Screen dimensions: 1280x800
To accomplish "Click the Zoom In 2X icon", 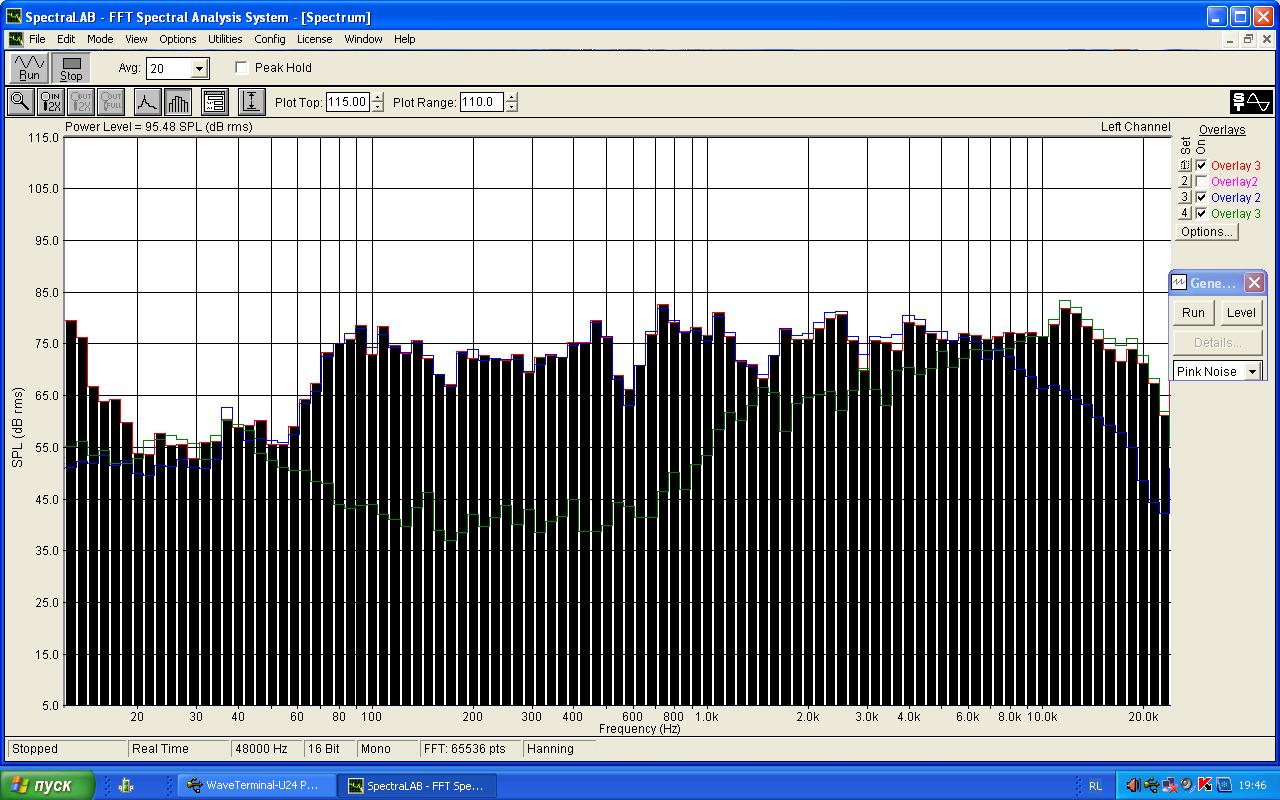I will tap(50, 101).
